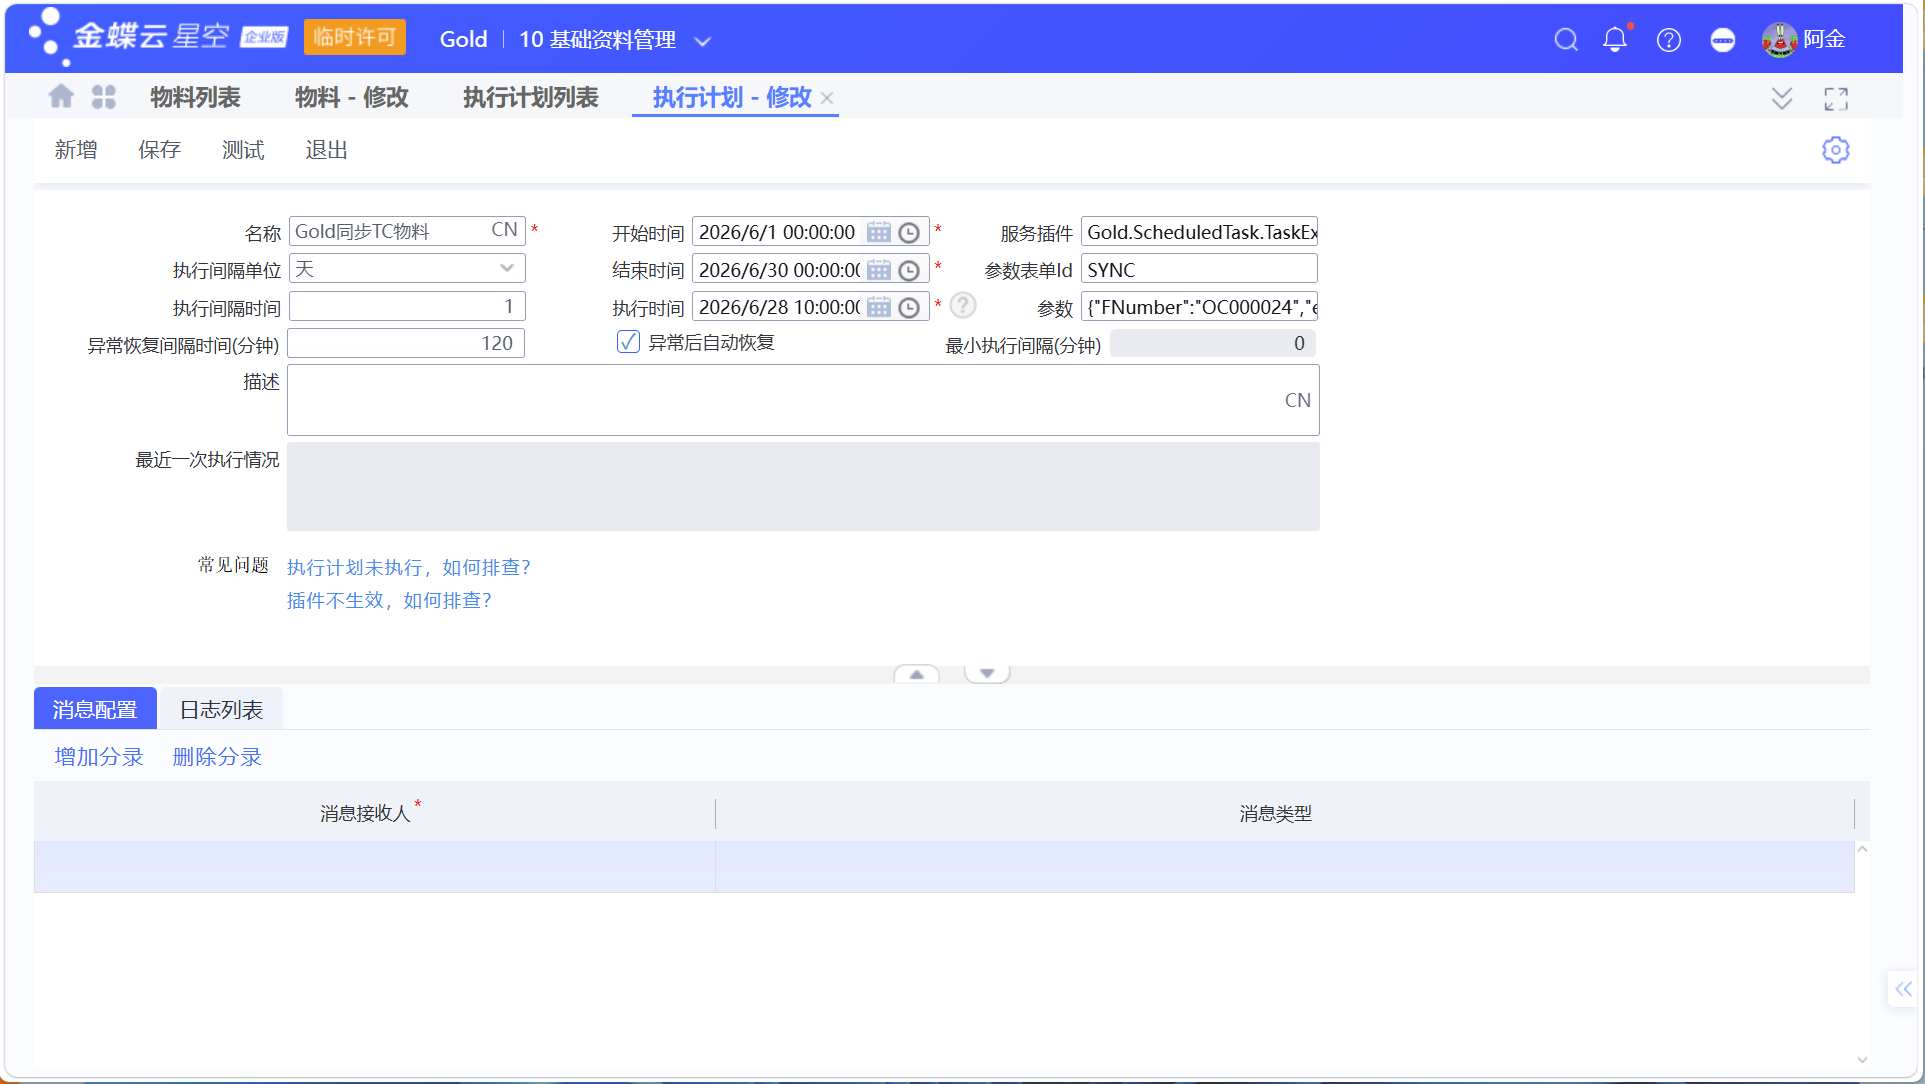
Task: Click the 新增 toolbar button
Action: click(x=76, y=150)
